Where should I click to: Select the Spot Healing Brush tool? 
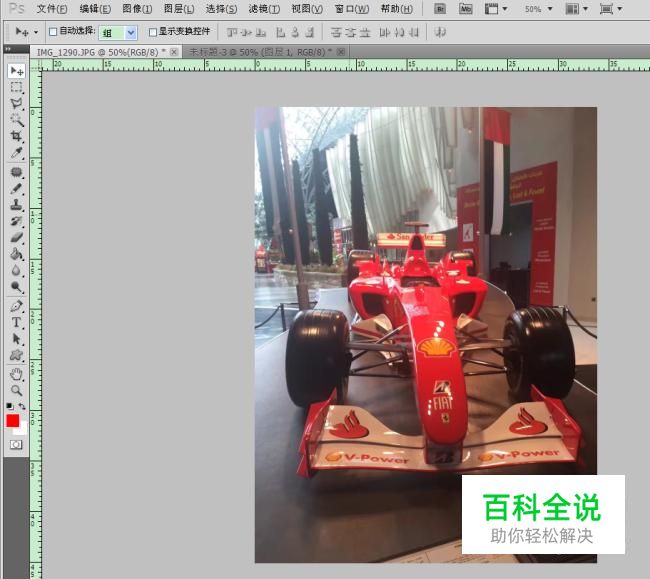tap(16, 172)
